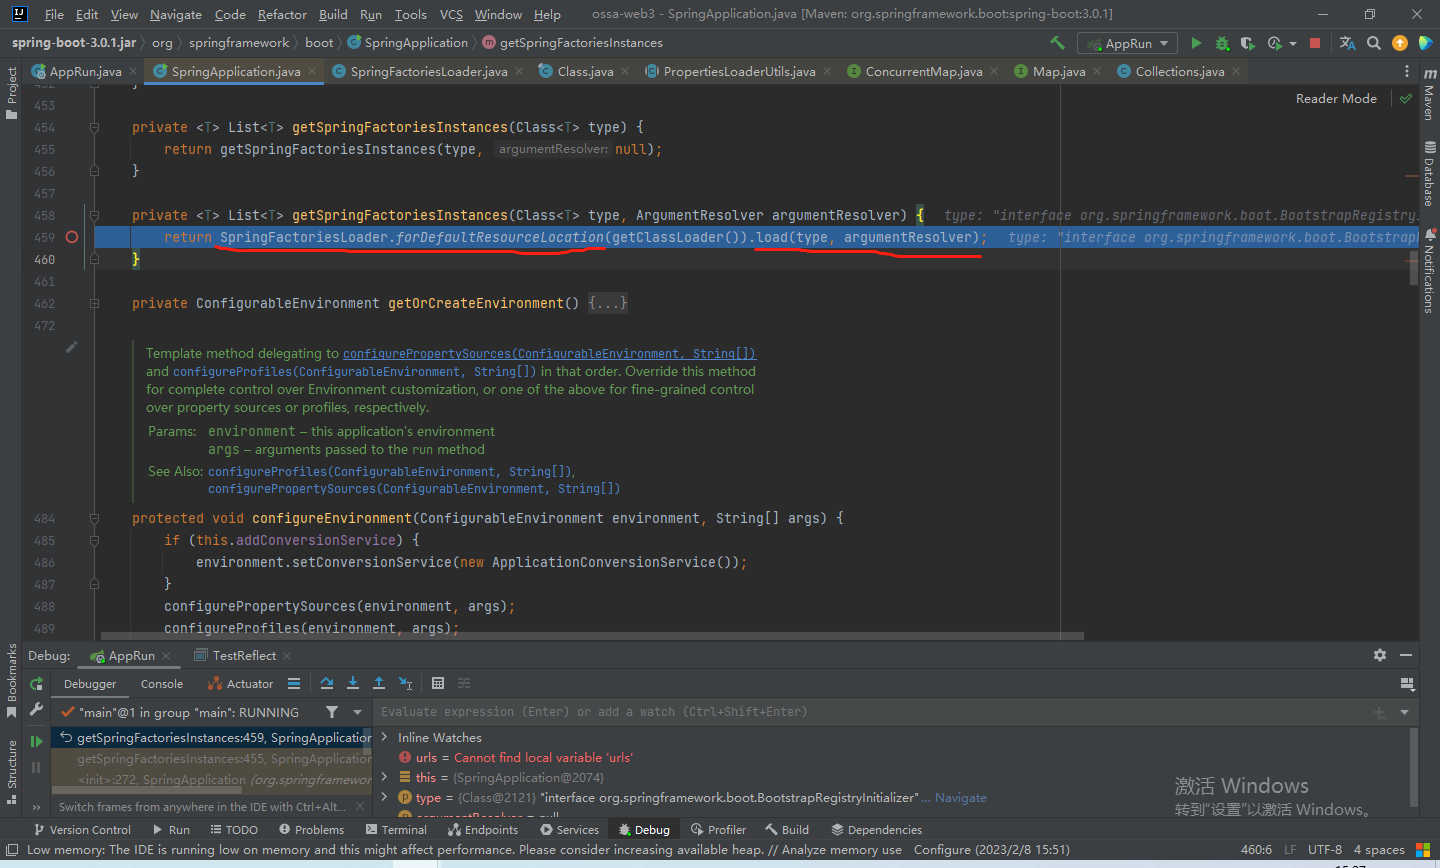Click the Threads list icon after Actuator
The height and width of the screenshot is (868, 1440).
tap(294, 684)
